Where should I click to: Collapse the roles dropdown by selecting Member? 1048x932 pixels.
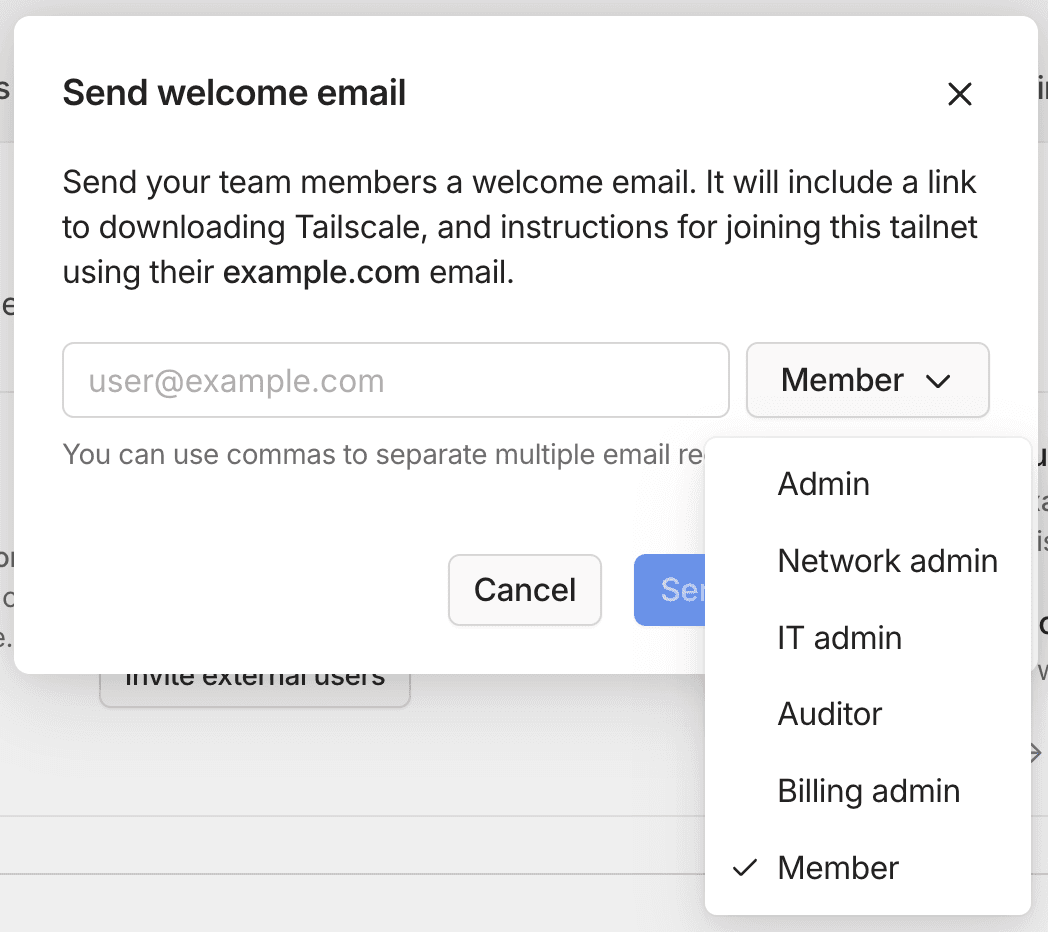(838, 867)
